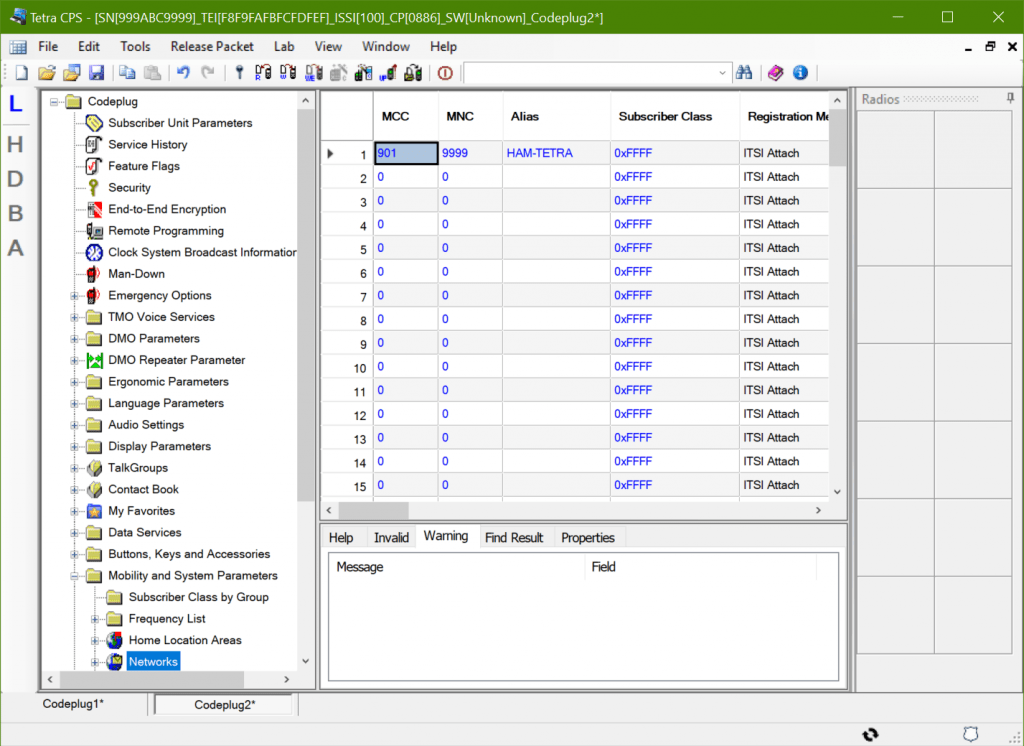Collapse the Mobility and System Parameters node
1024x746 pixels.
pyautogui.click(x=74, y=576)
